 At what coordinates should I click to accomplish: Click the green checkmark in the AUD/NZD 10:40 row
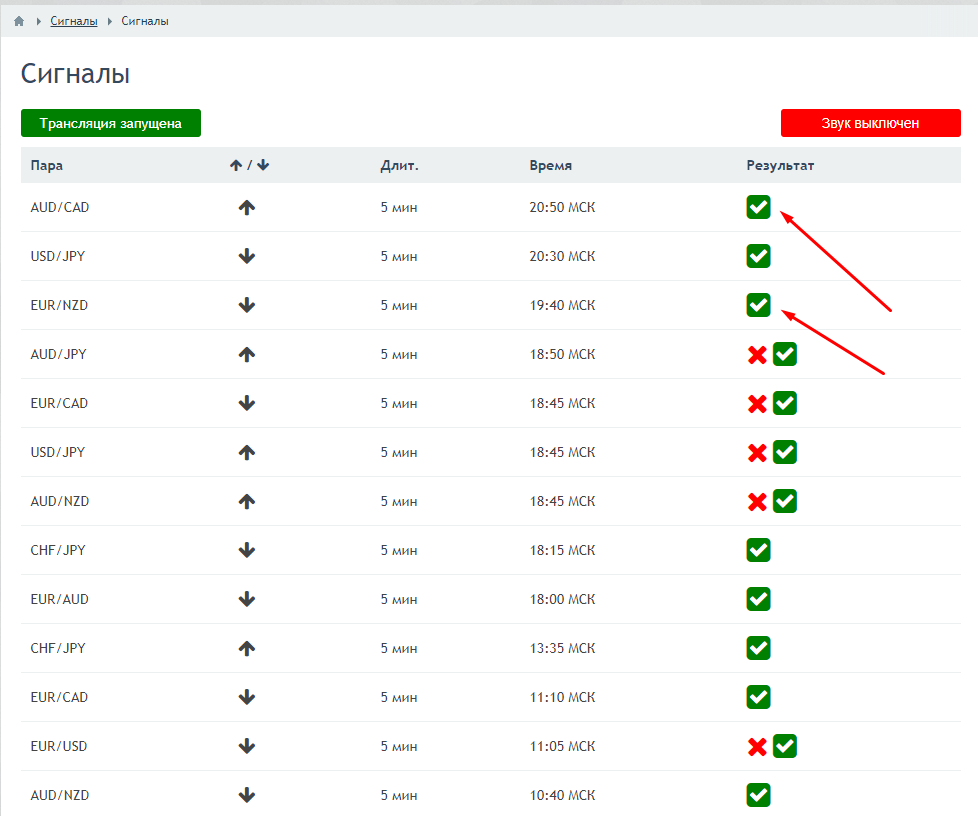click(758, 795)
